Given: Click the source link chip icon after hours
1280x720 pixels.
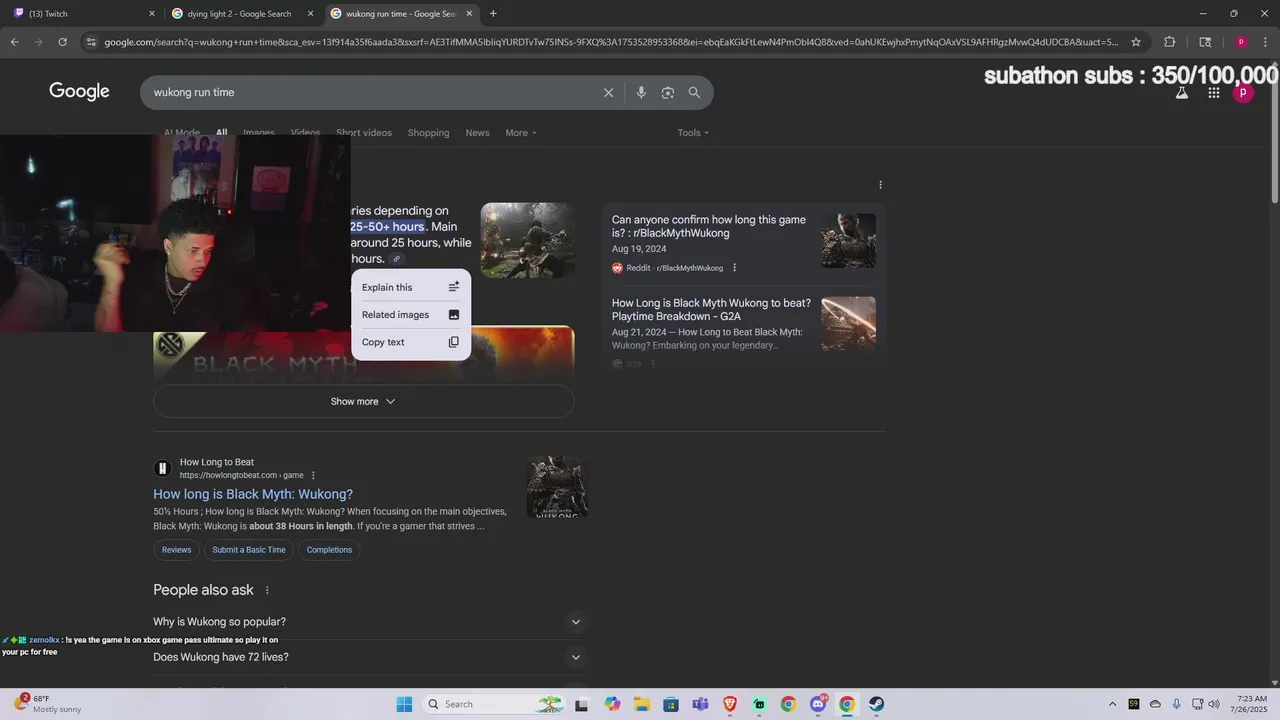Looking at the screenshot, I should pyautogui.click(x=396, y=259).
